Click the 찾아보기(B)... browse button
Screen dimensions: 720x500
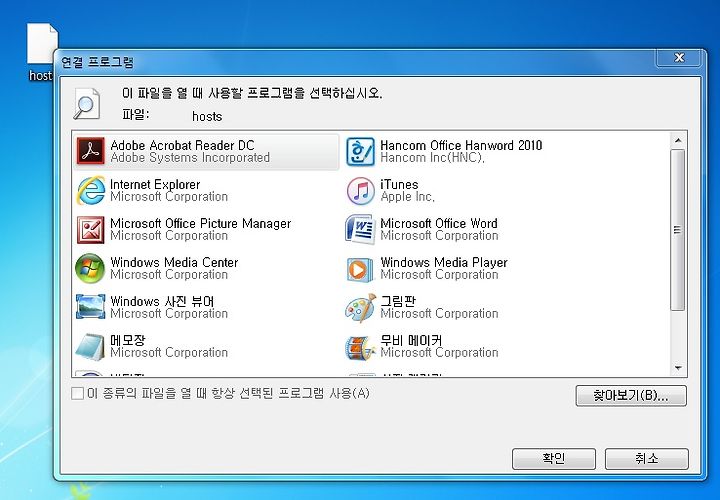(x=631, y=395)
